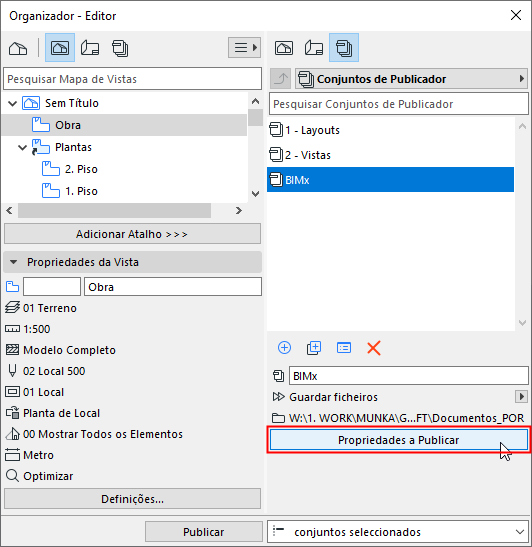This screenshot has height=547, width=532.
Task: Select the Publisher Sets icon on right panel
Action: pos(344,48)
